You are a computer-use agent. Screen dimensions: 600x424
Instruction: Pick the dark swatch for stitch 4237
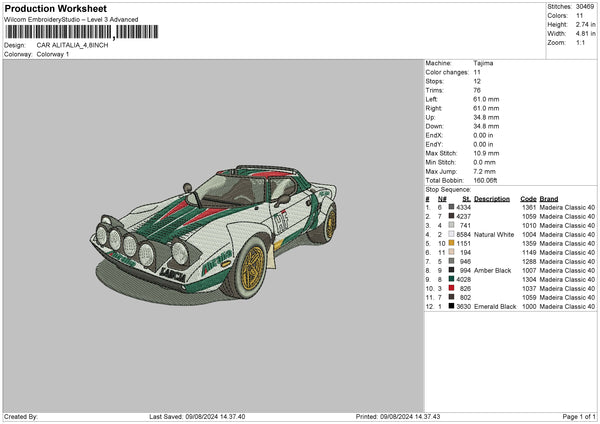tap(452, 216)
